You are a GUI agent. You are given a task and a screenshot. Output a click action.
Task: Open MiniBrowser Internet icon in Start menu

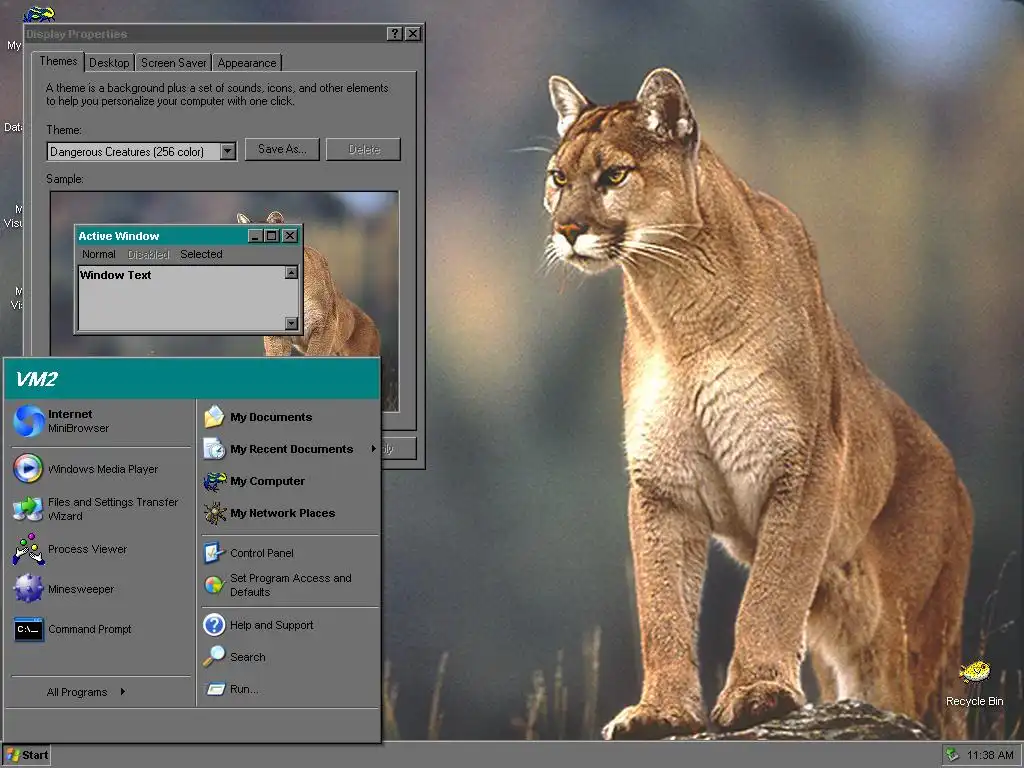point(29,421)
